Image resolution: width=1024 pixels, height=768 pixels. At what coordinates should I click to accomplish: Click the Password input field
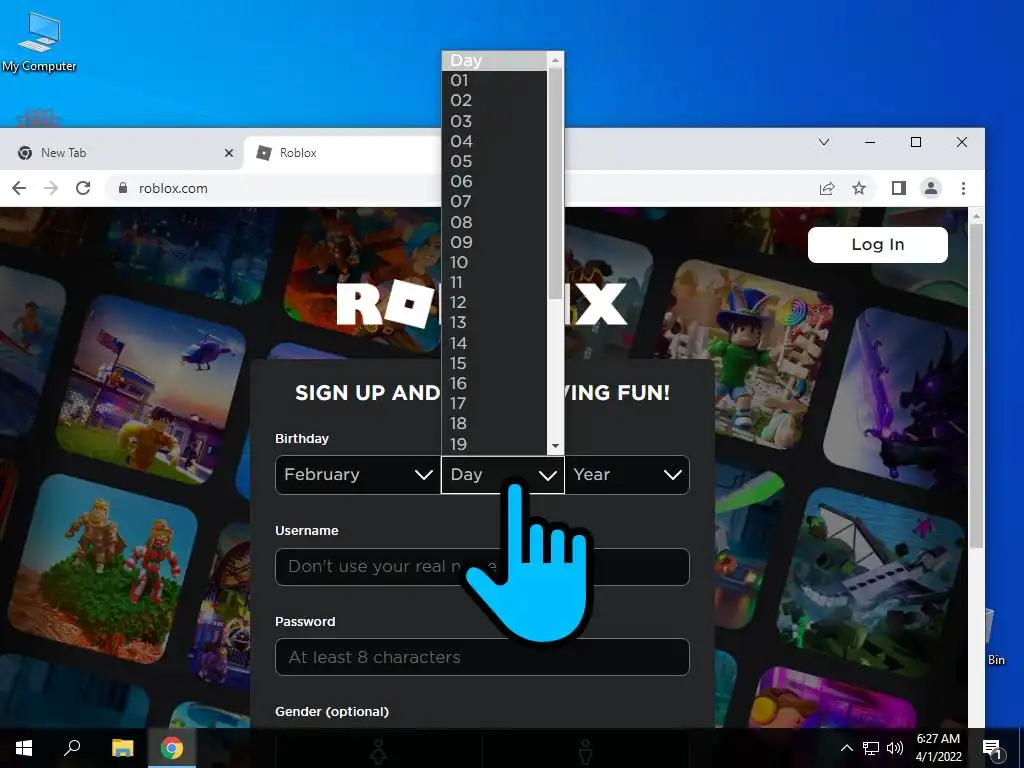click(x=482, y=657)
